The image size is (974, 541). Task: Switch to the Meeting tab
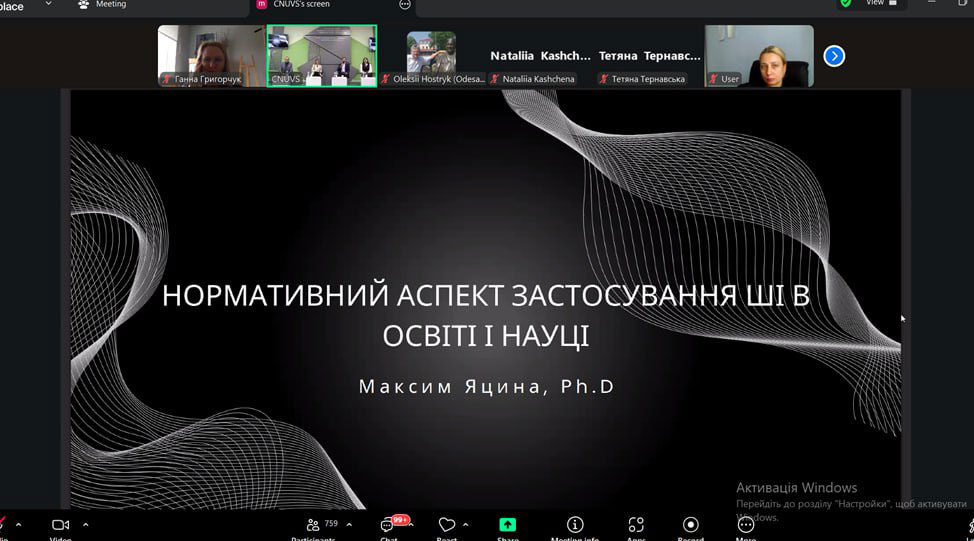click(x=103, y=5)
